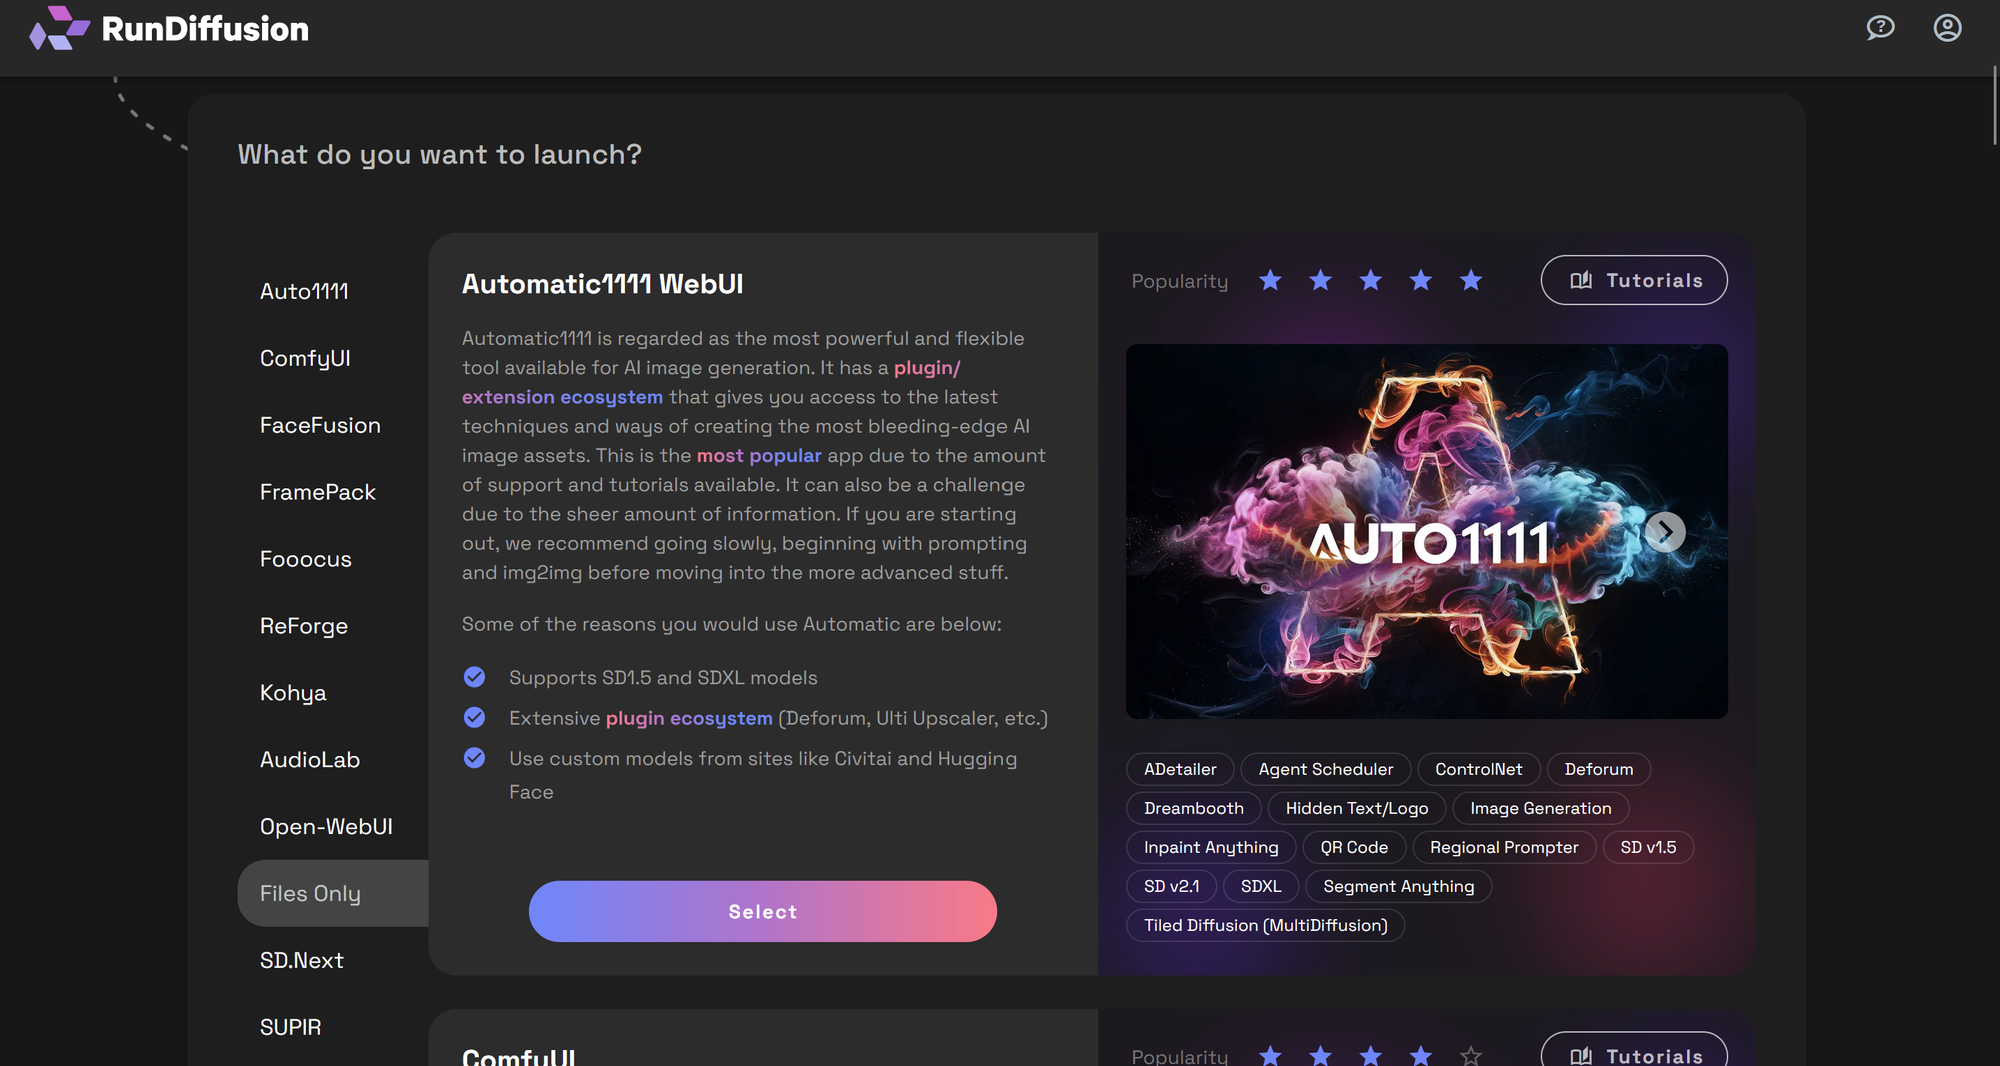The width and height of the screenshot is (2000, 1066).
Task: Follow the 'most popular' link
Action: 759,455
